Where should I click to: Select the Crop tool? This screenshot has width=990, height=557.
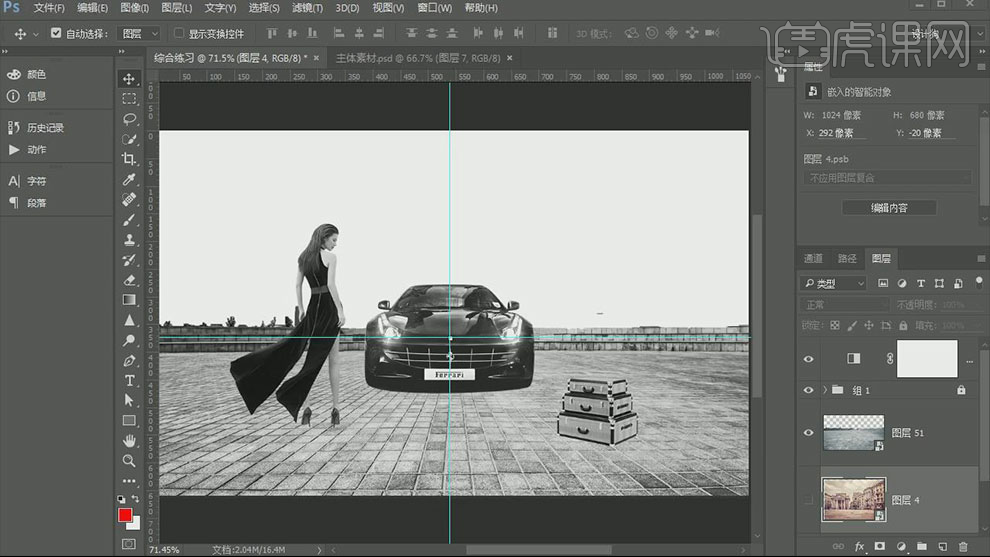[129, 159]
